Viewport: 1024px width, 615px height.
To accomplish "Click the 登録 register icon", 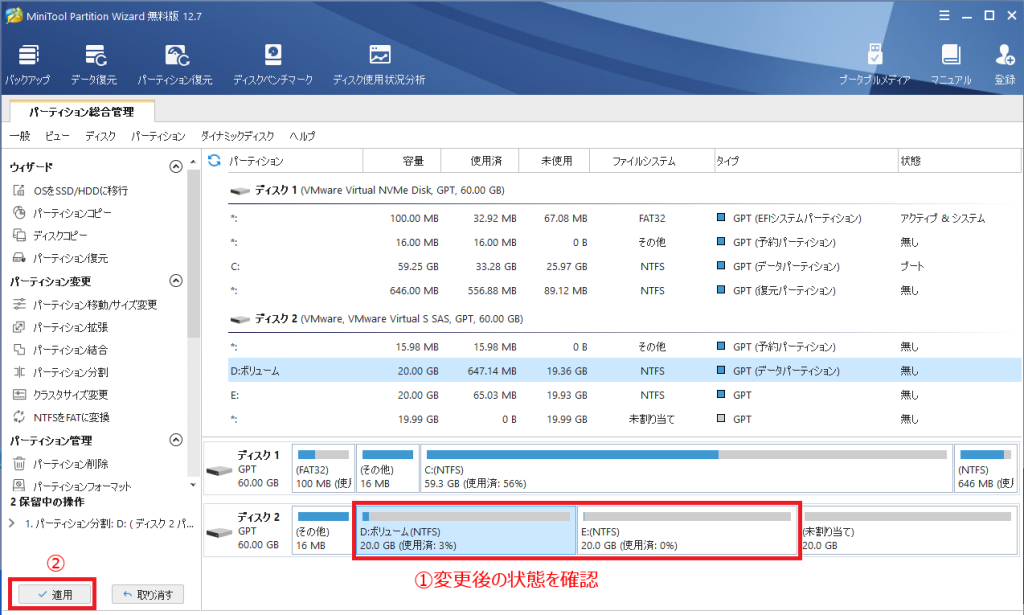I will (x=1004, y=65).
